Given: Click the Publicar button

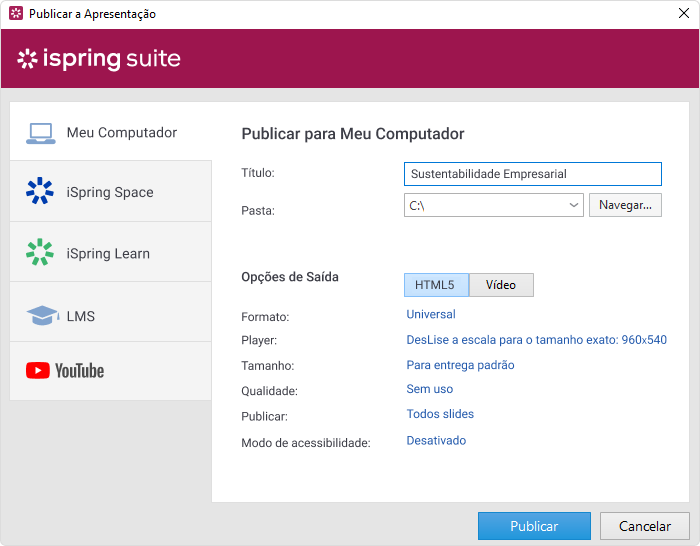Looking at the screenshot, I should (x=534, y=526).
